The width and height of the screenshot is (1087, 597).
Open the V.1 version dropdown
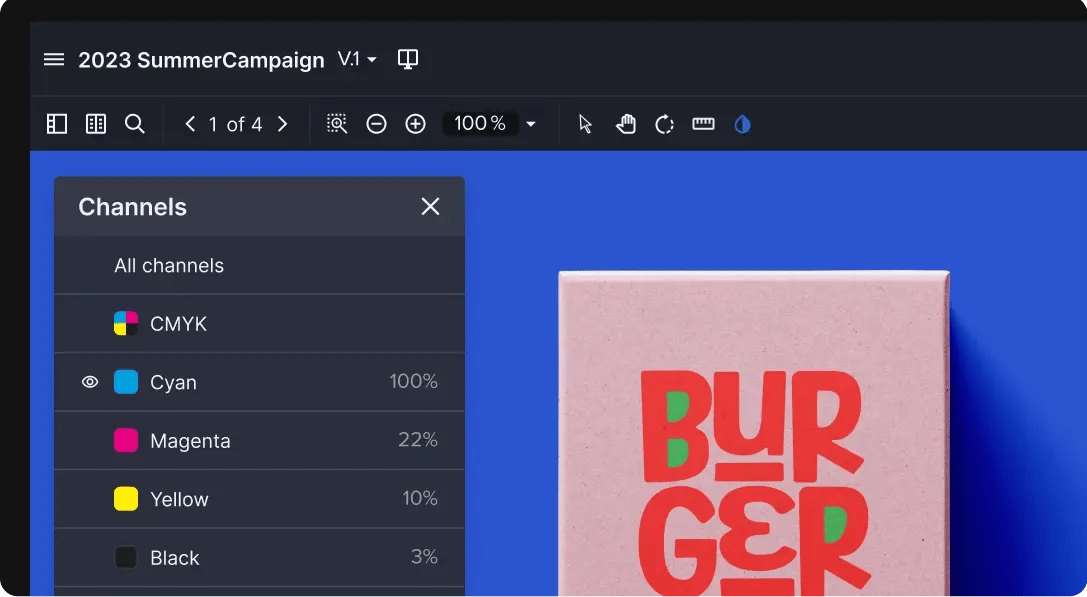[x=357, y=60]
